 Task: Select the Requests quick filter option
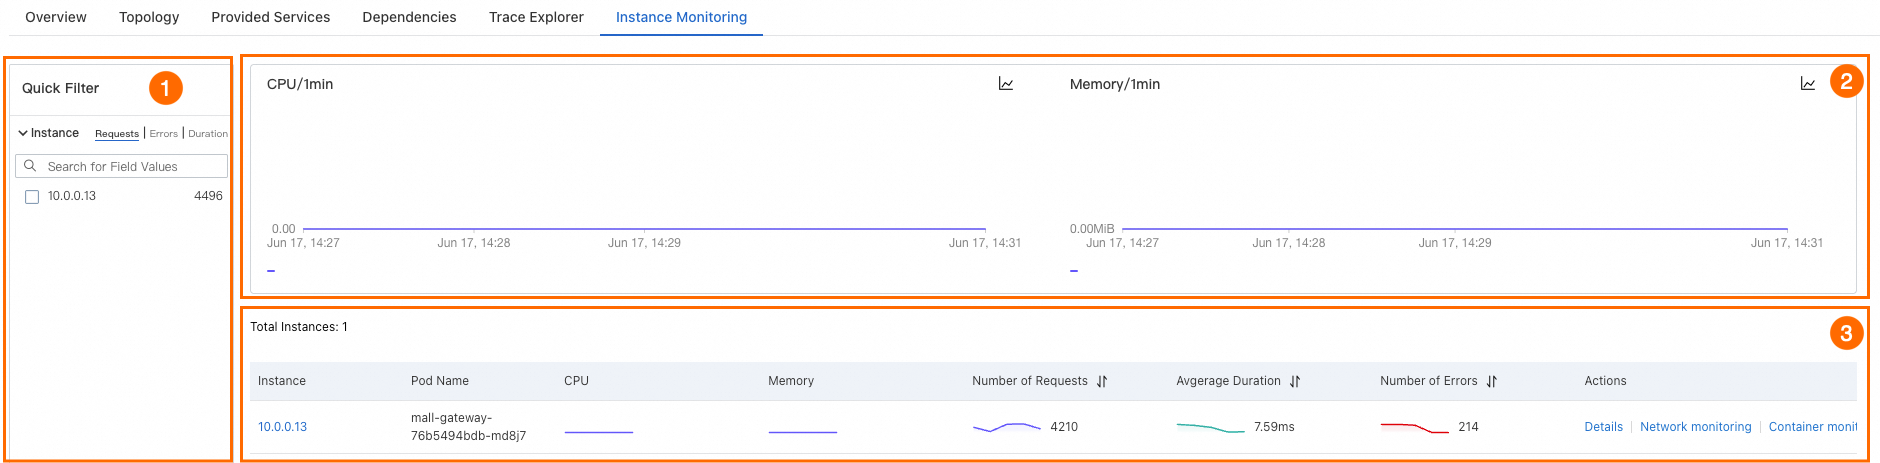click(117, 134)
